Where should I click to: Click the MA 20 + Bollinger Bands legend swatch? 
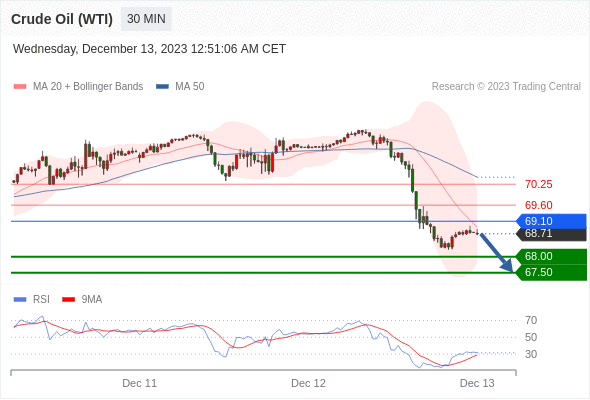[x=20, y=87]
